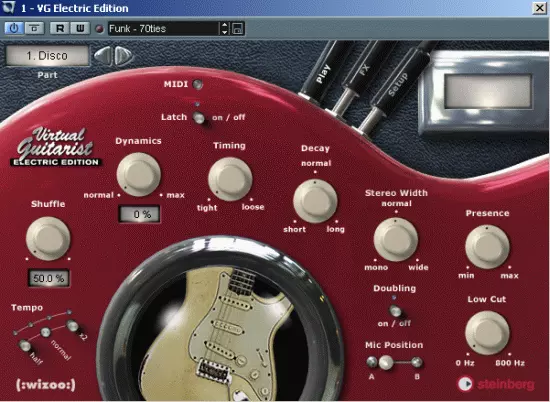550x402 pixels.
Task: Click the 1. Disco part display
Action: pos(47,55)
